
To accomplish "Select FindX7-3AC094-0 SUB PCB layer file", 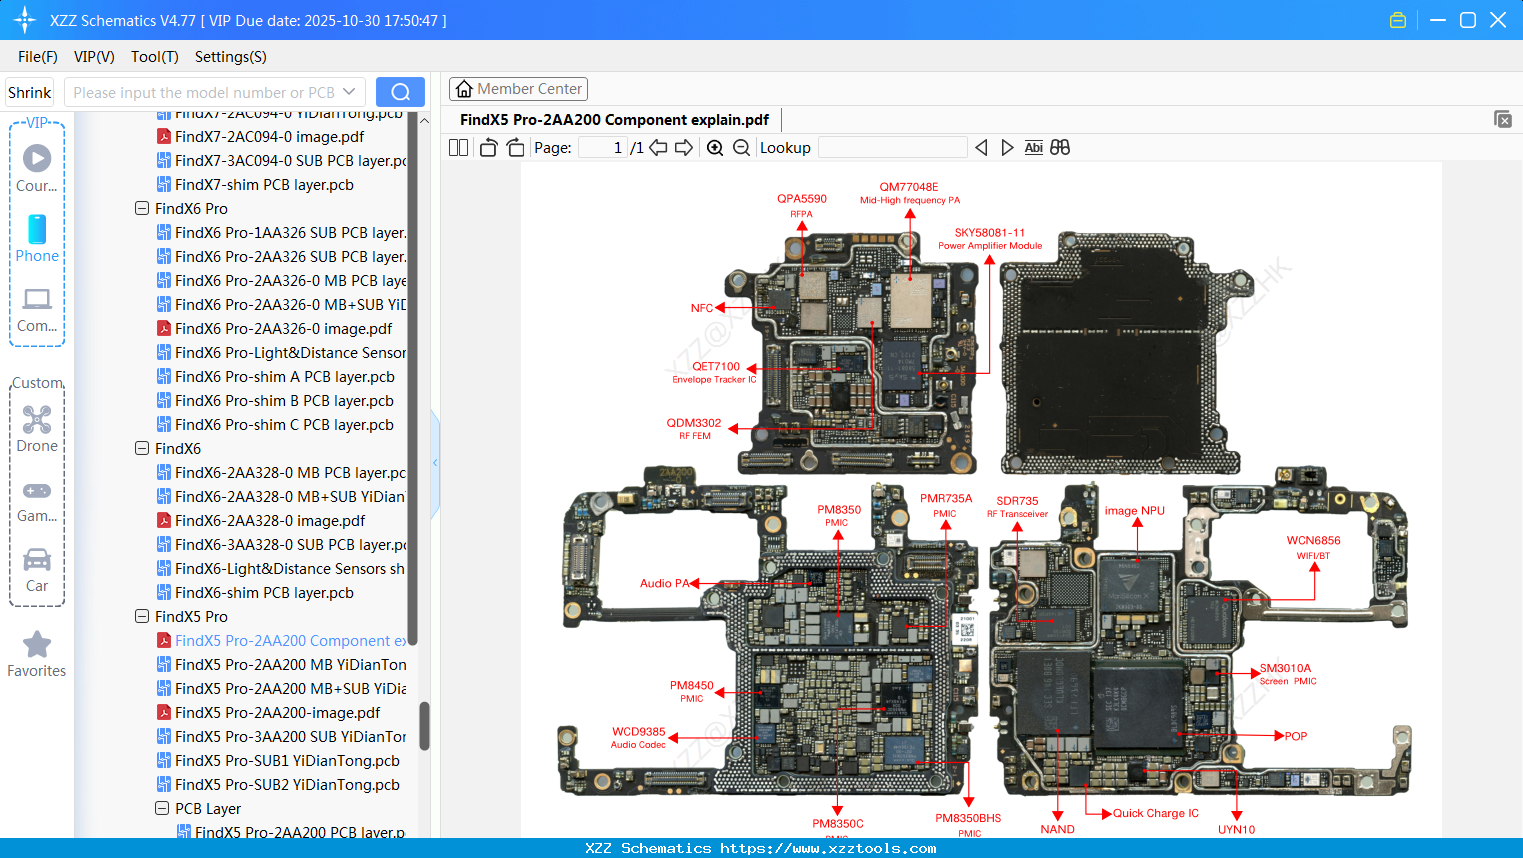I will click(x=281, y=161).
